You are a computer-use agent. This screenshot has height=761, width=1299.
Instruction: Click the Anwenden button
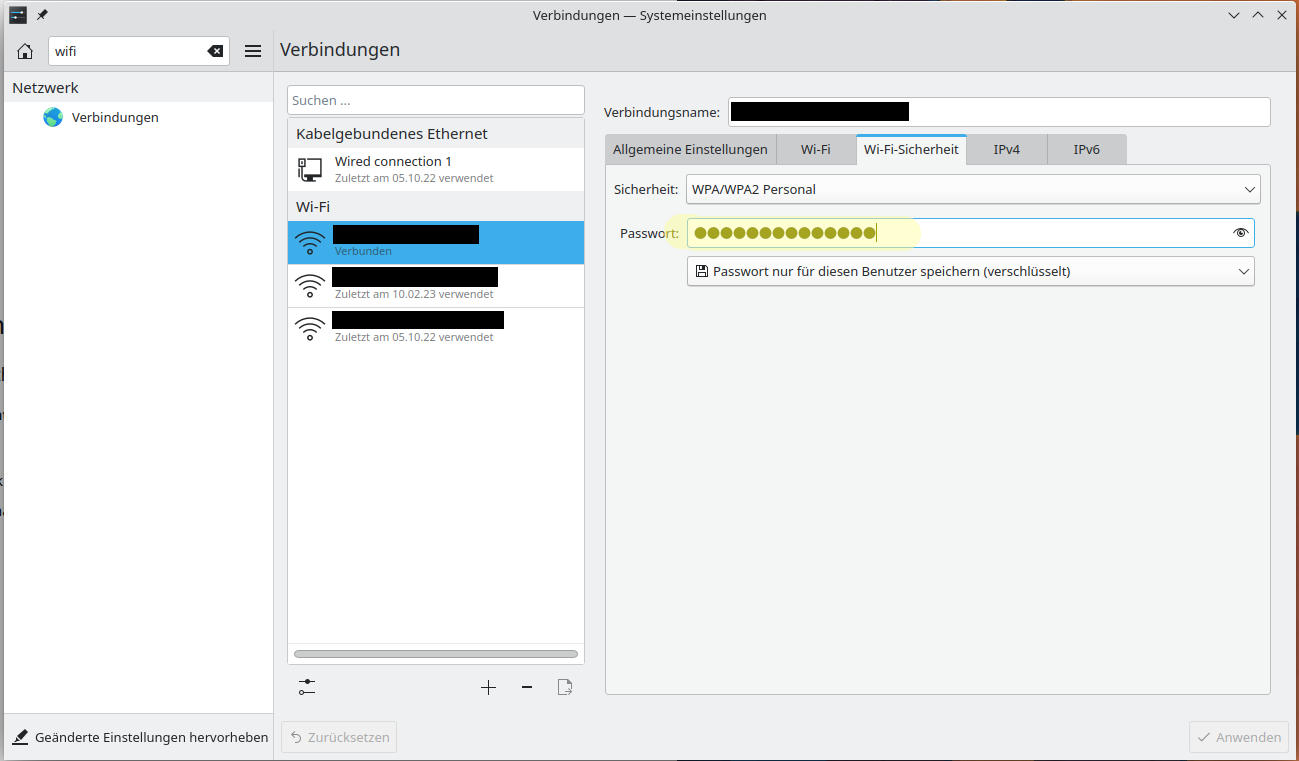(x=1239, y=737)
